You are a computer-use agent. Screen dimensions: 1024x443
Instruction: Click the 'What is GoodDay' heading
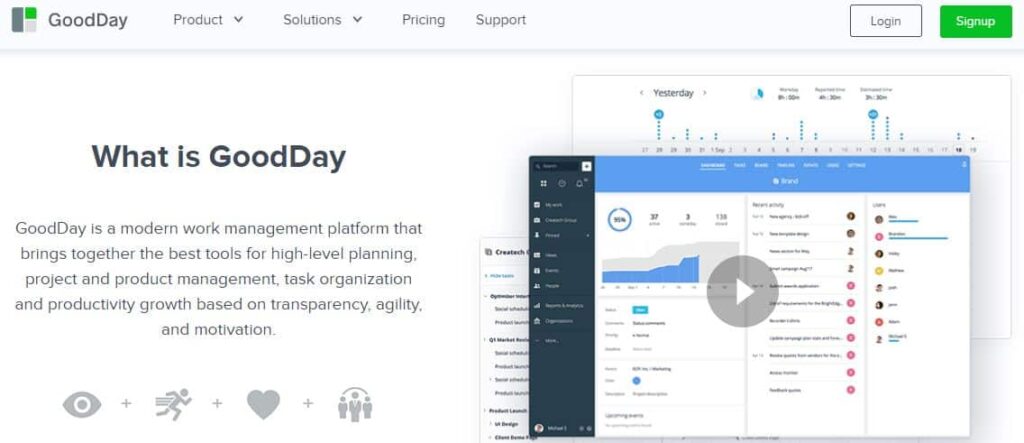219,157
